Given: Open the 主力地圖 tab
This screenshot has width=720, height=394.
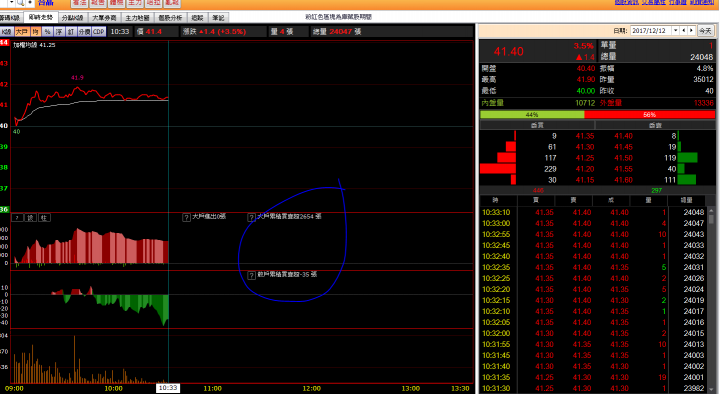Looking at the screenshot, I should tap(137, 18).
